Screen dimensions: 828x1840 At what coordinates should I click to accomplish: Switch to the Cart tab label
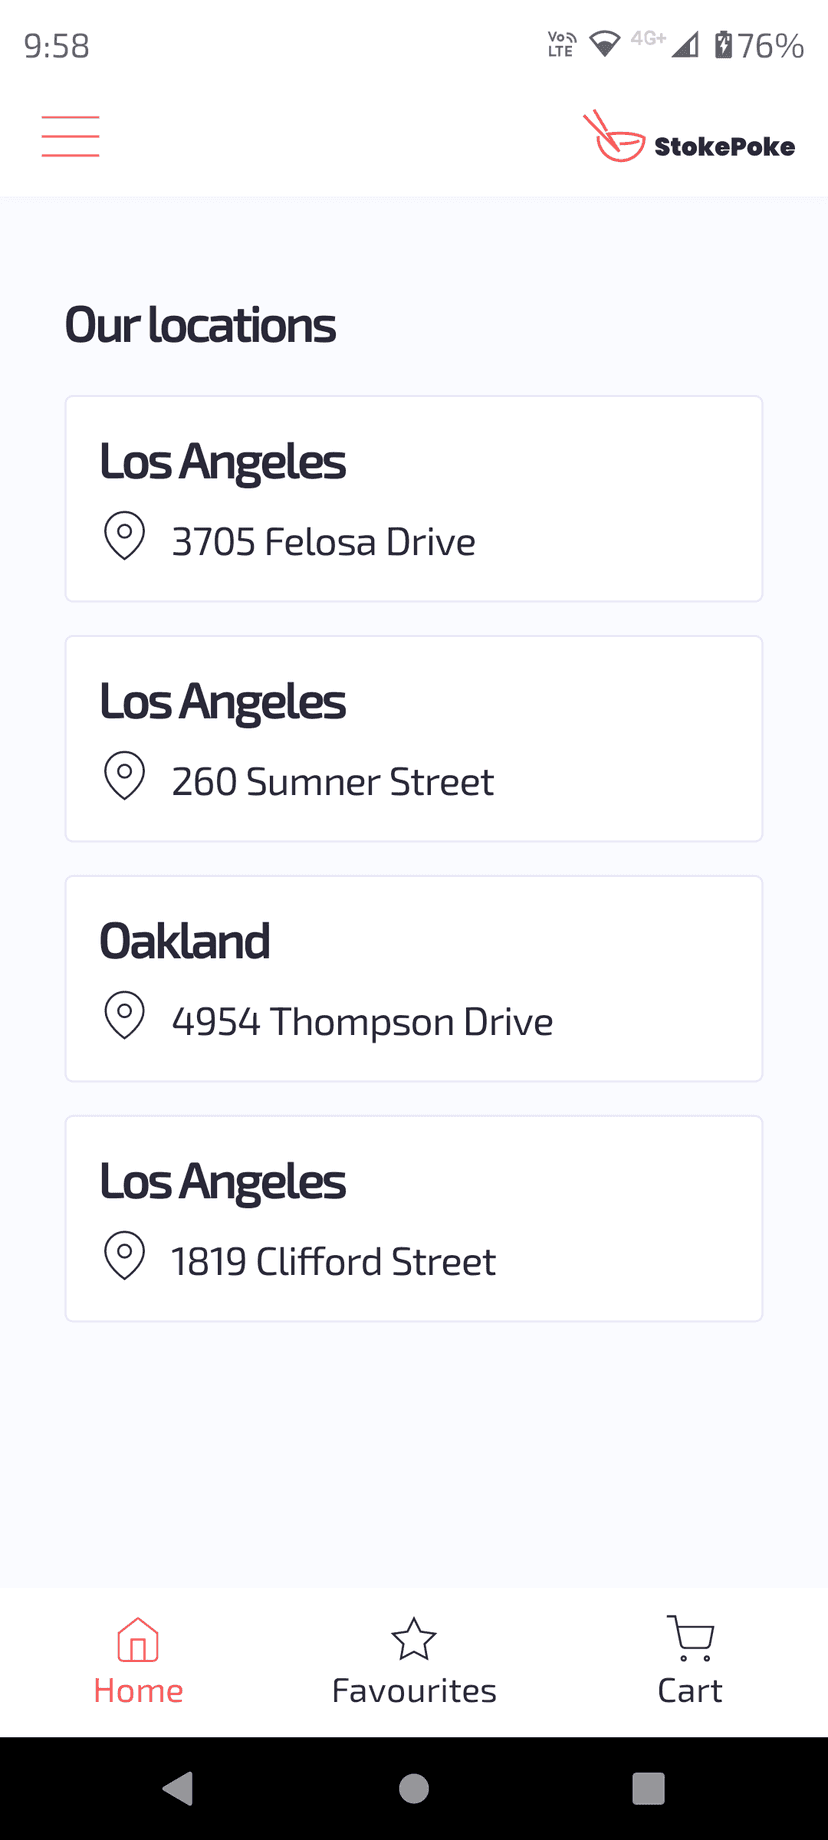(690, 1690)
